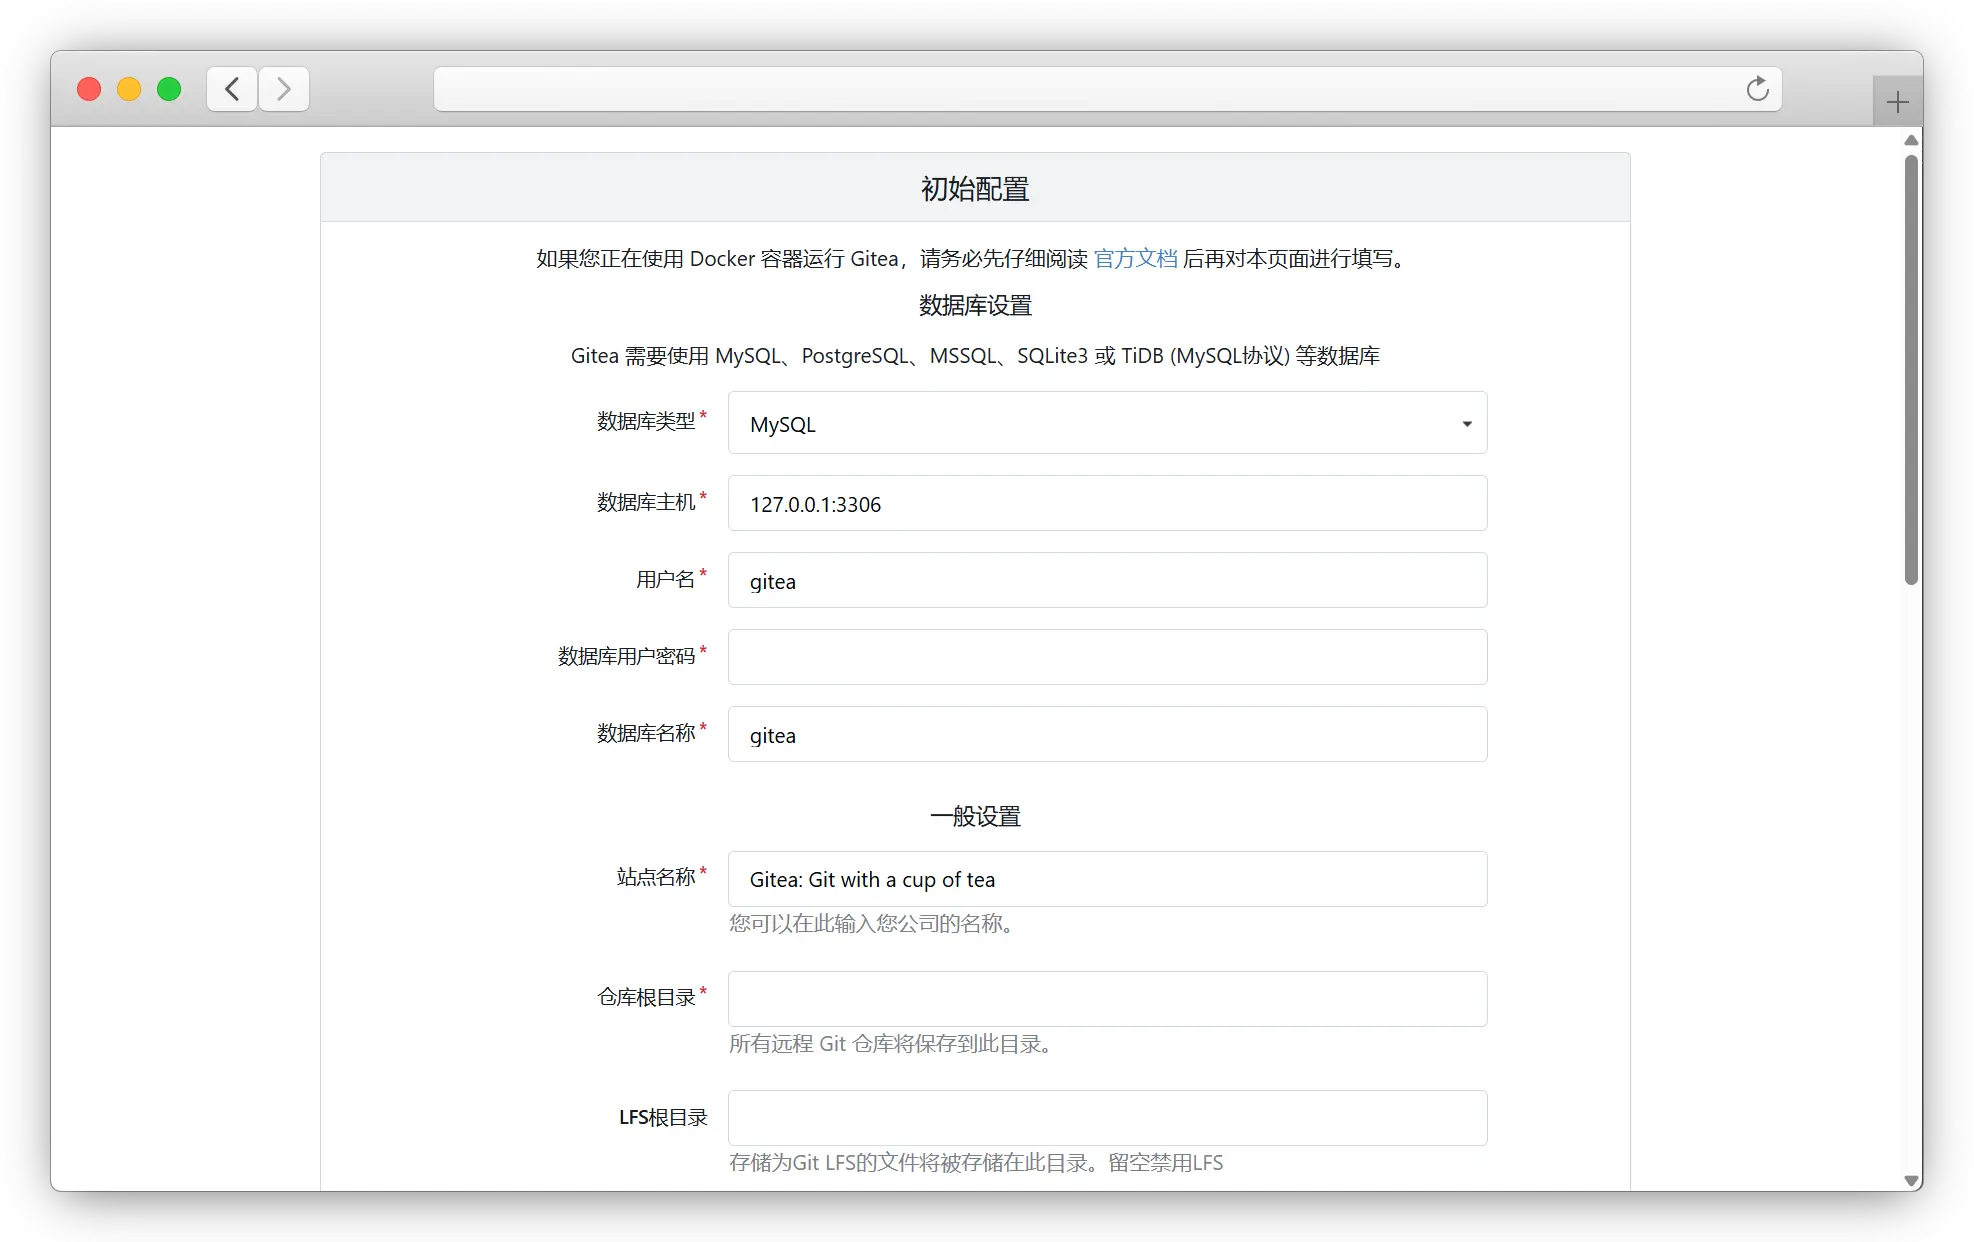Focus the empty 仓库根目录 input field

1107,999
